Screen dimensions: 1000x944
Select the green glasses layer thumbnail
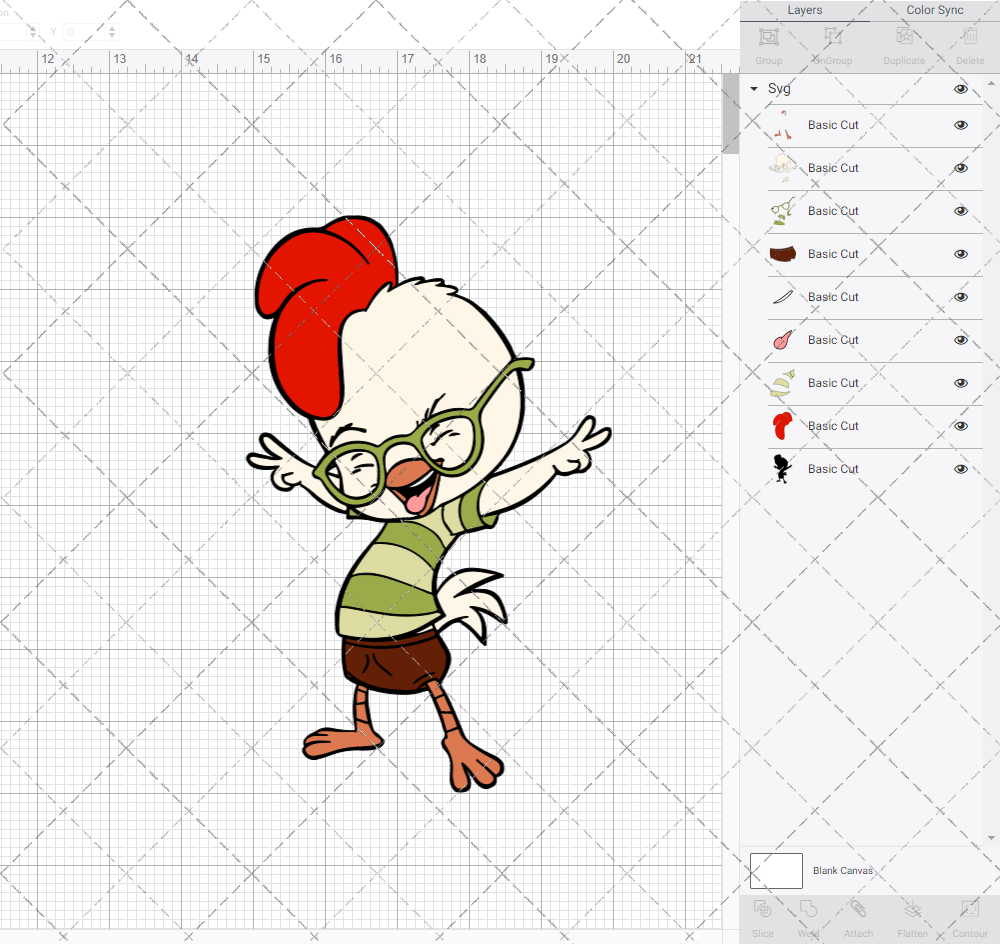click(783, 211)
